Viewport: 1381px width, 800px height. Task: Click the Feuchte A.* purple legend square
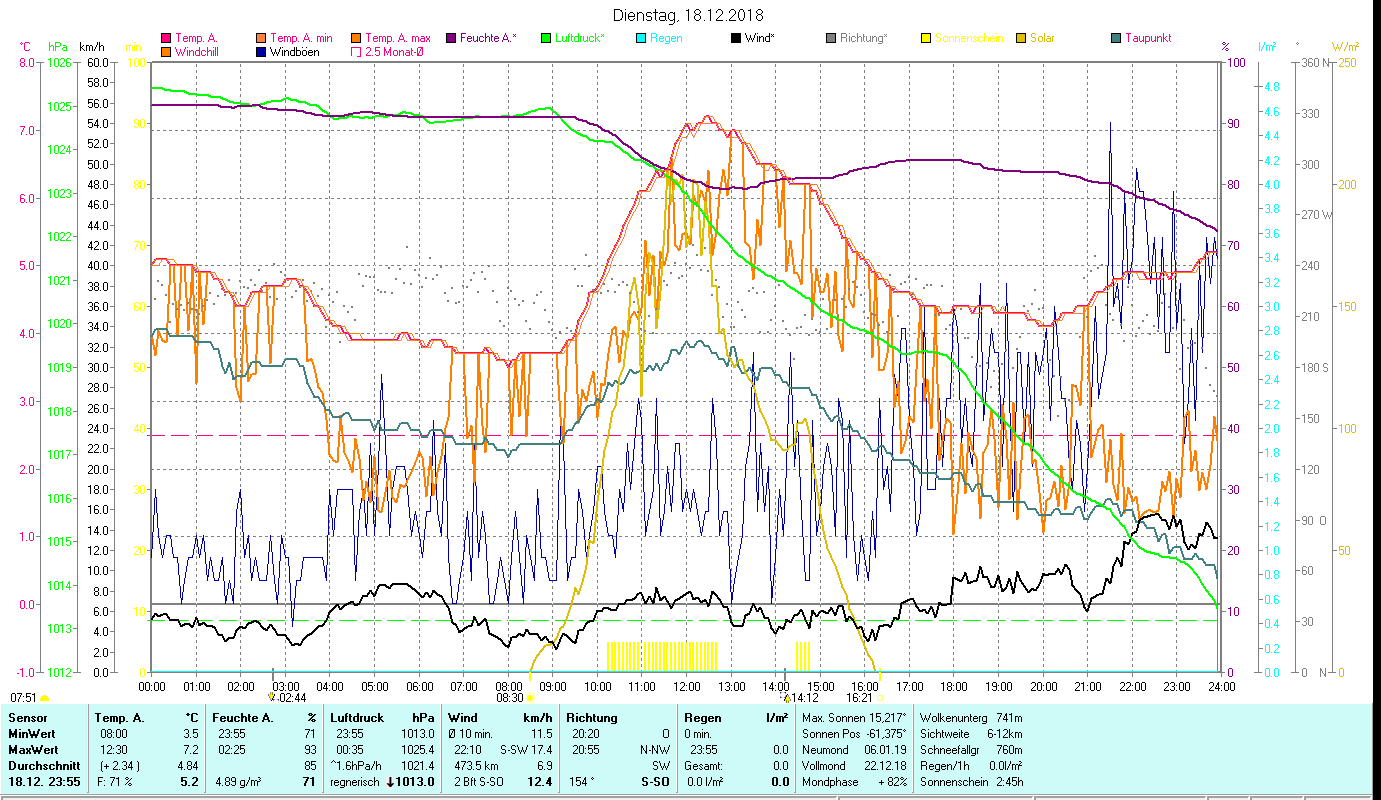pos(451,38)
